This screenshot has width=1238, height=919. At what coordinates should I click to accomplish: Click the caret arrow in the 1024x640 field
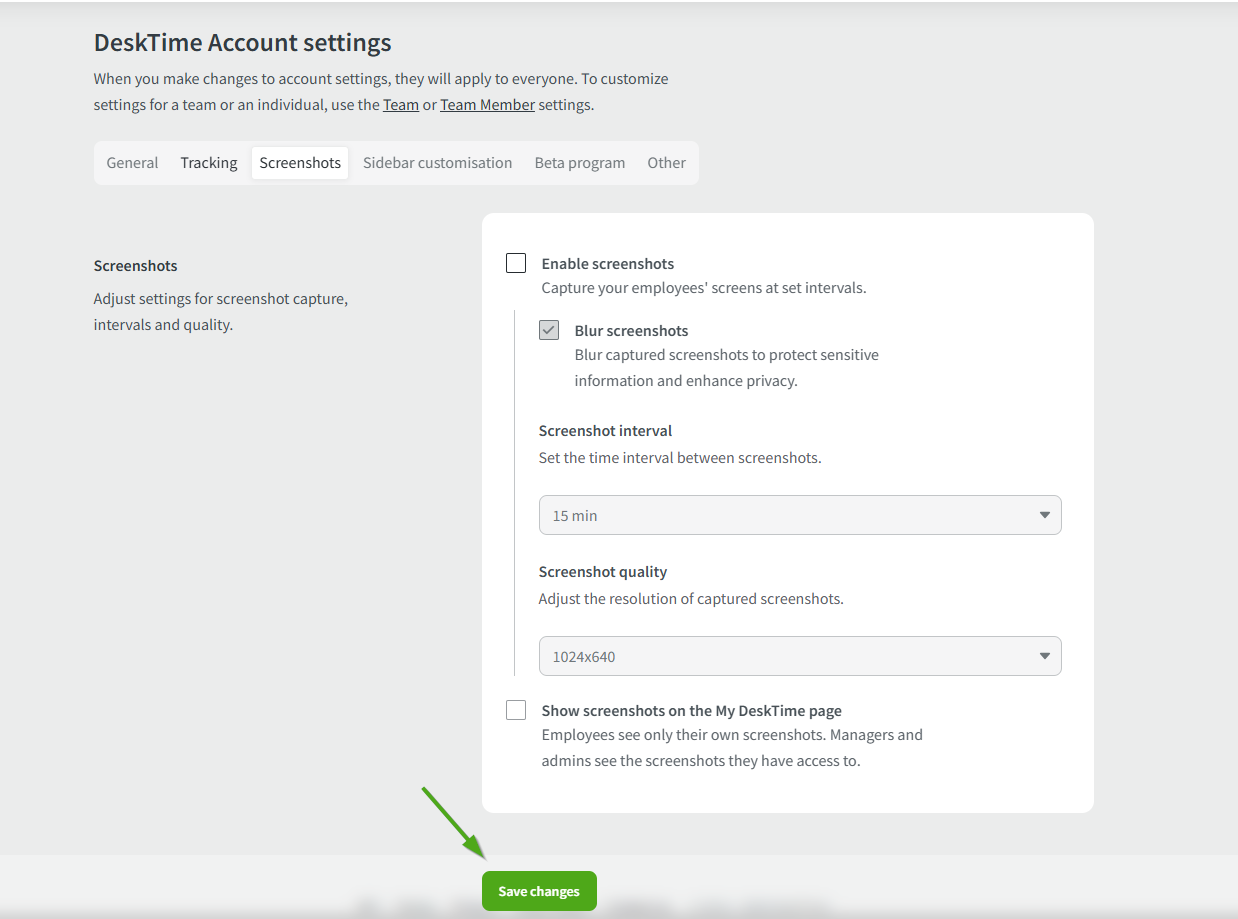(x=1044, y=656)
